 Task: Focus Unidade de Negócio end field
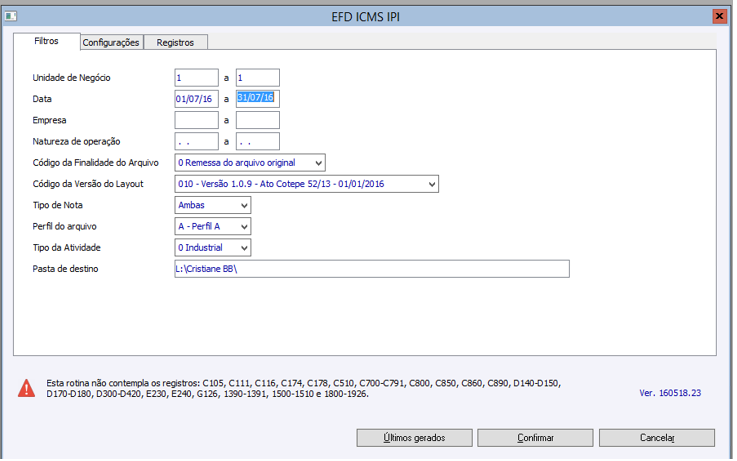258,78
